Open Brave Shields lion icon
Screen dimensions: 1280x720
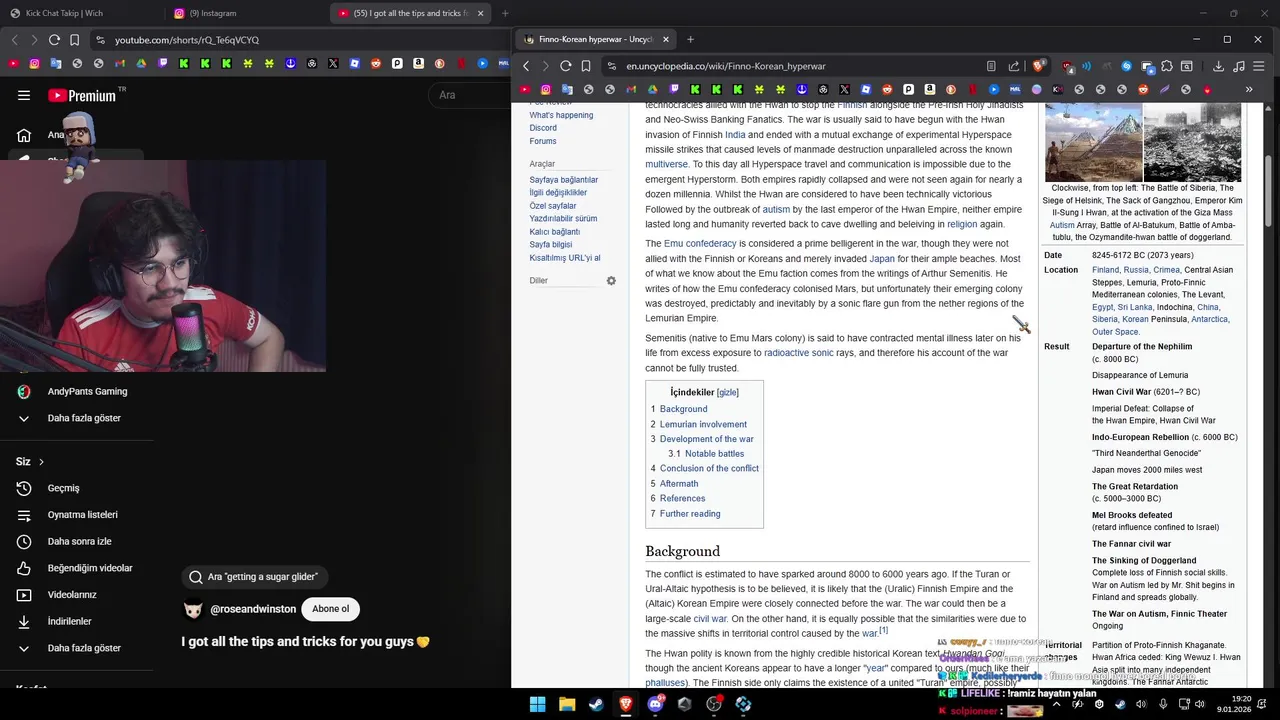coord(1039,66)
